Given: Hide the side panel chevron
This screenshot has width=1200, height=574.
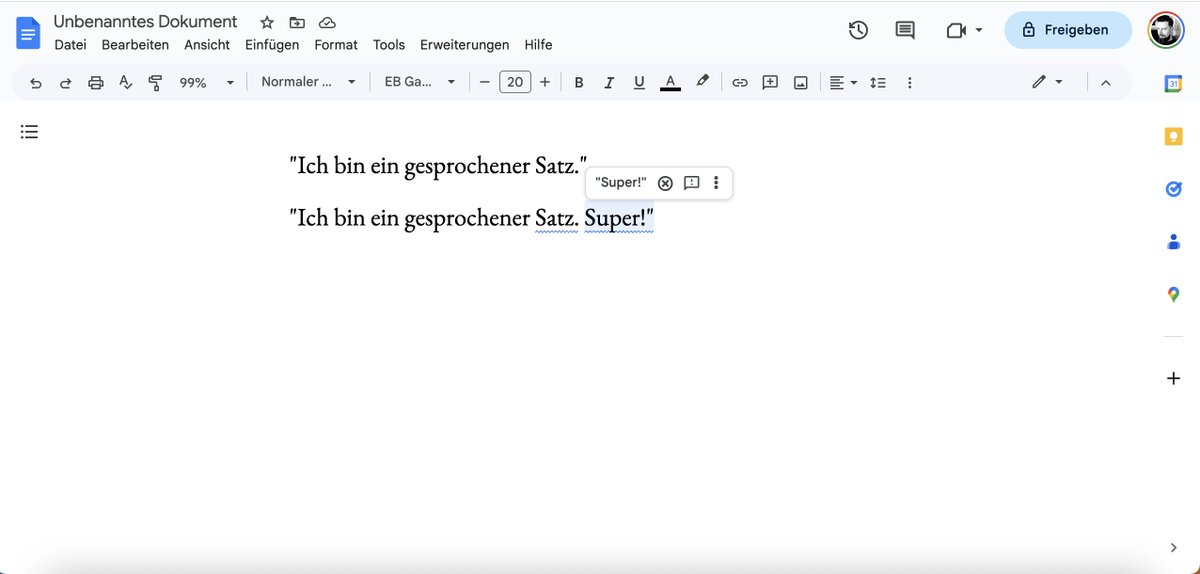Looking at the screenshot, I should 1173,547.
